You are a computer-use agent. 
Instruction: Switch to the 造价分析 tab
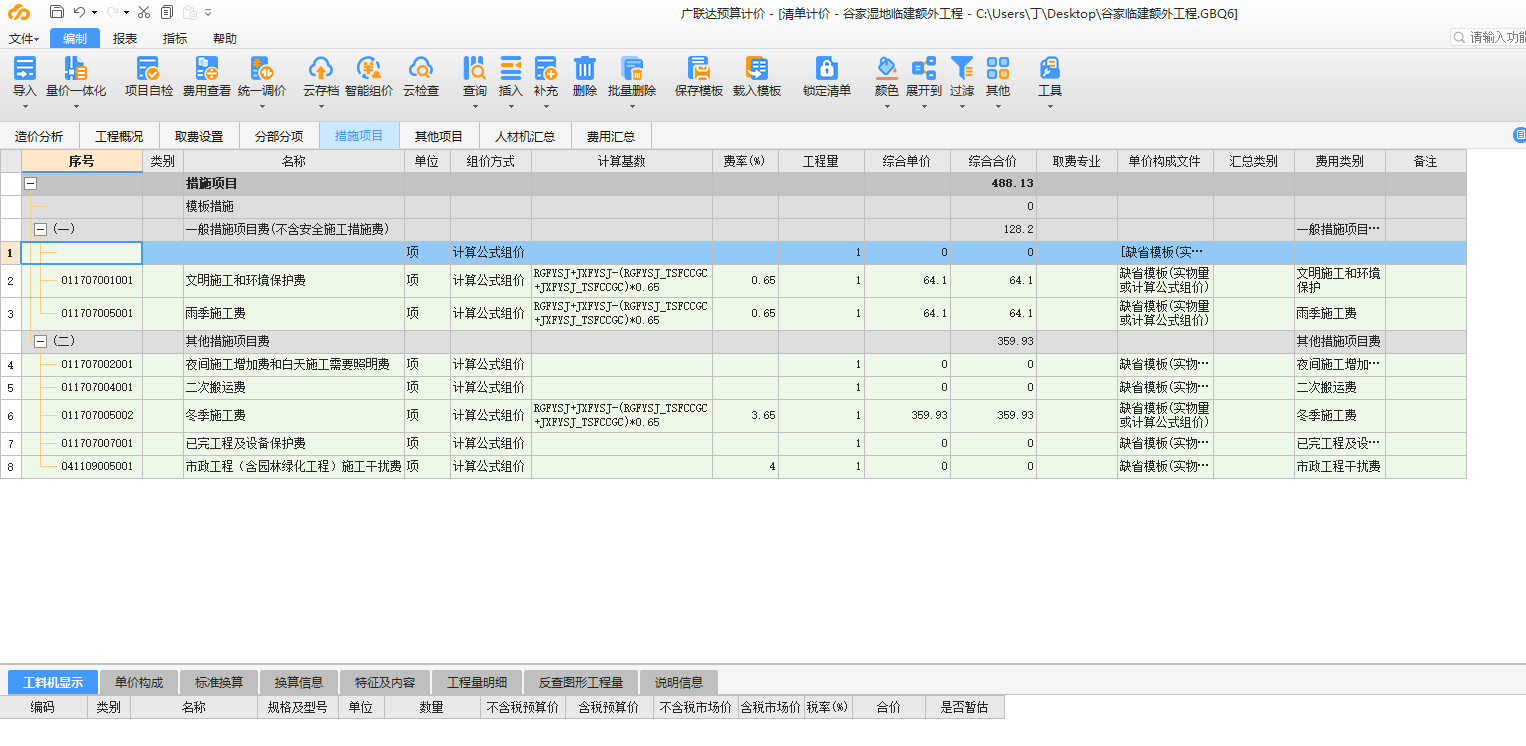tap(39, 136)
